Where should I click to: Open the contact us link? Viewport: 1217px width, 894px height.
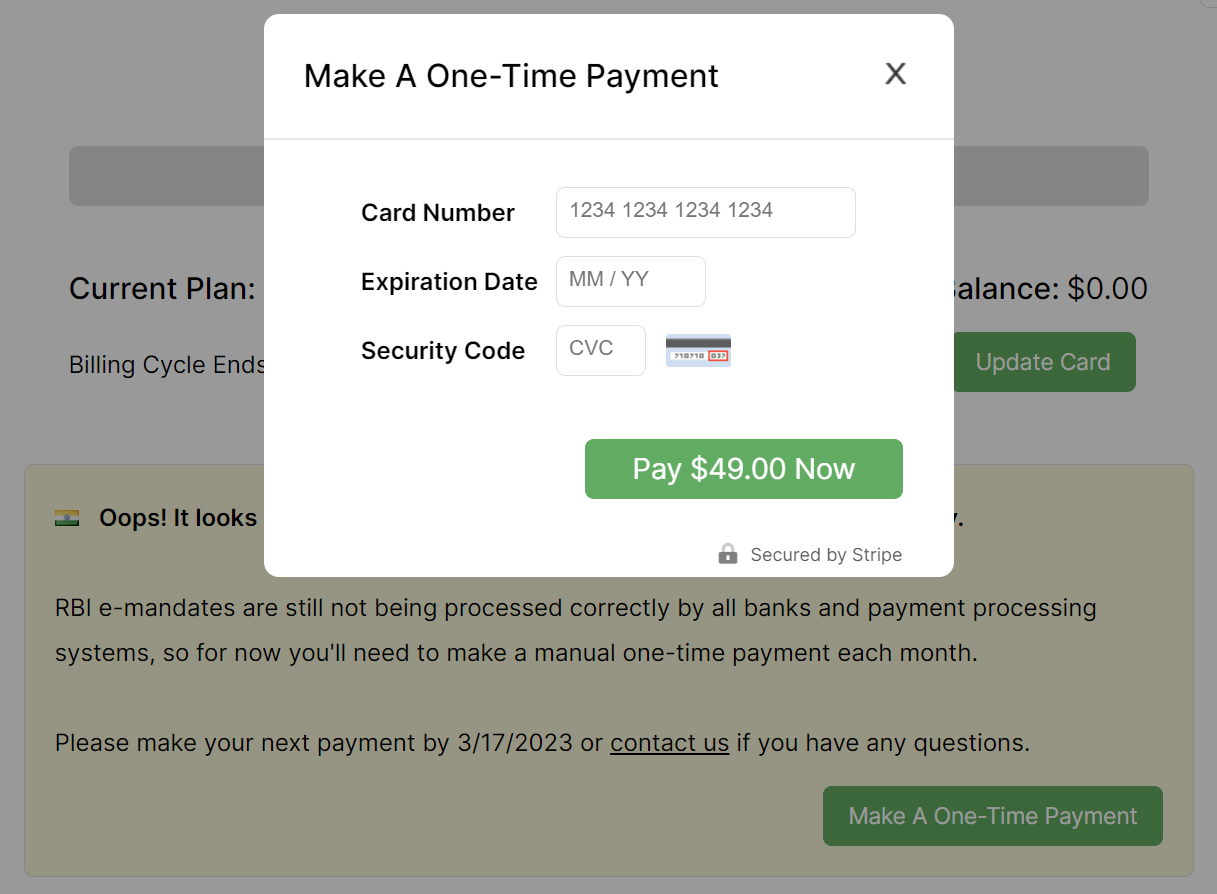coord(669,743)
